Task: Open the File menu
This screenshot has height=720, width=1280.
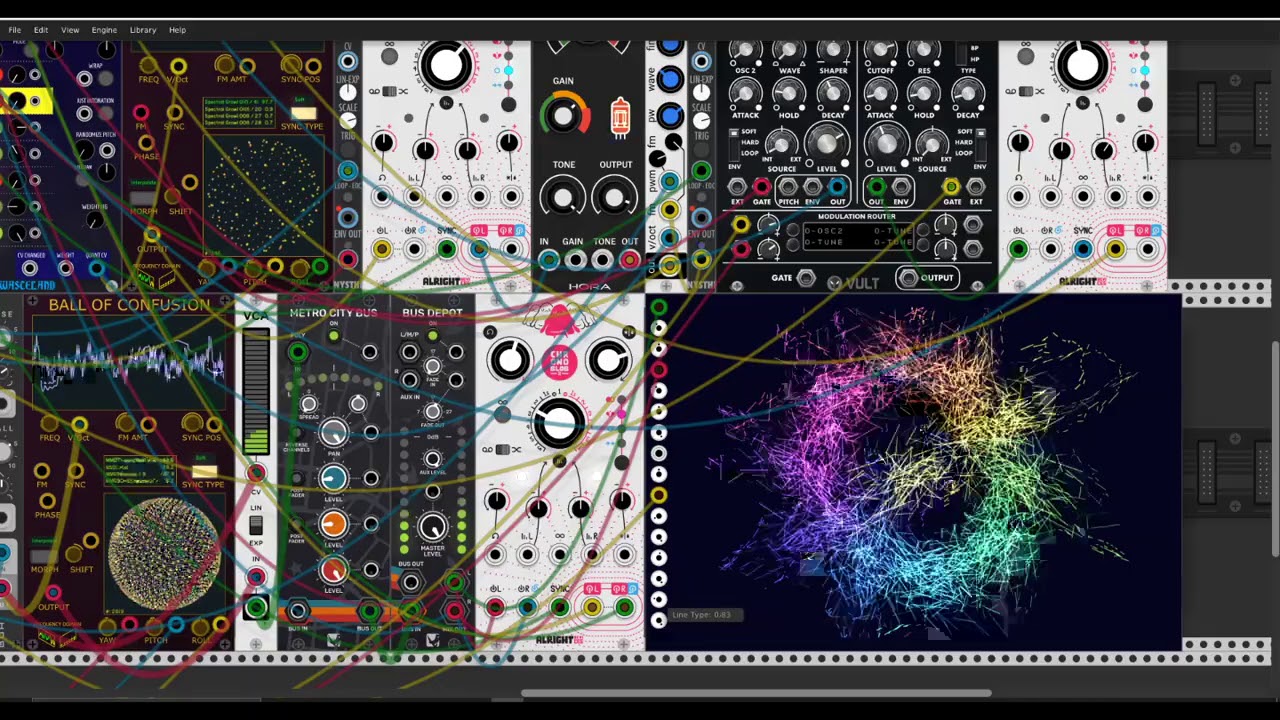Action: [x=15, y=30]
